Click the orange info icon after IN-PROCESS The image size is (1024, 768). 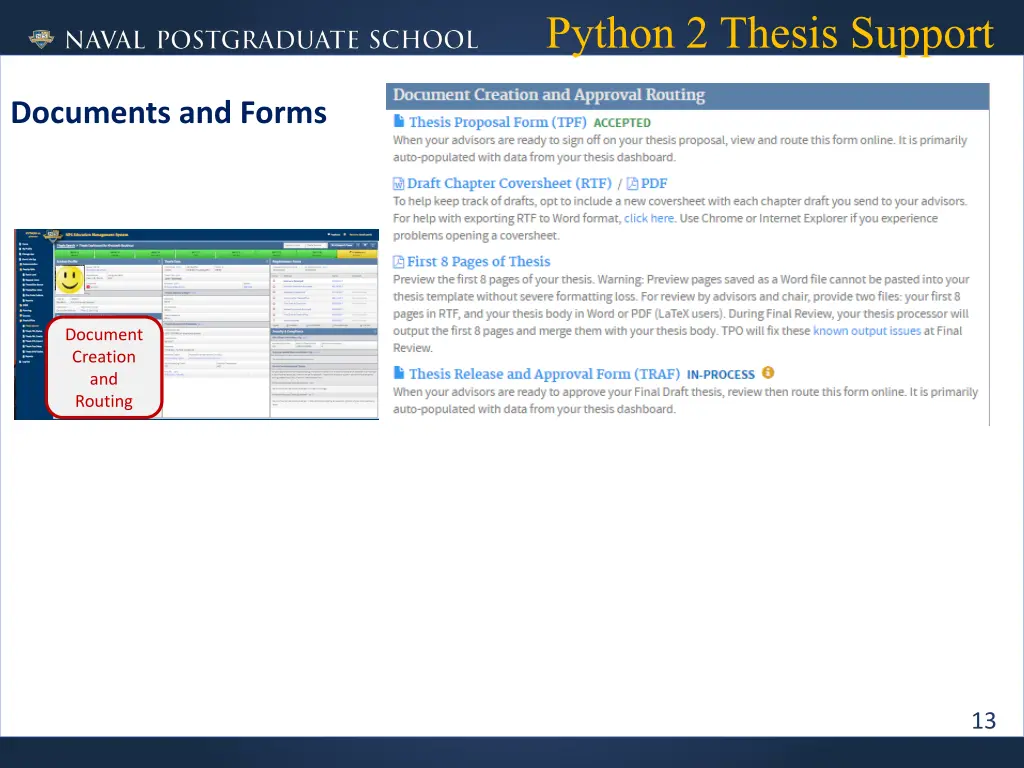coord(768,372)
